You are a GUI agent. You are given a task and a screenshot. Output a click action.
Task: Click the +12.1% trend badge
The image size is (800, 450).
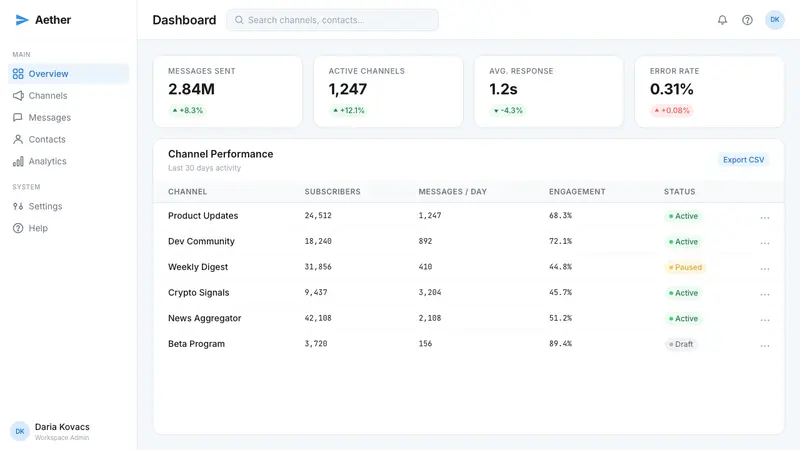(349, 110)
